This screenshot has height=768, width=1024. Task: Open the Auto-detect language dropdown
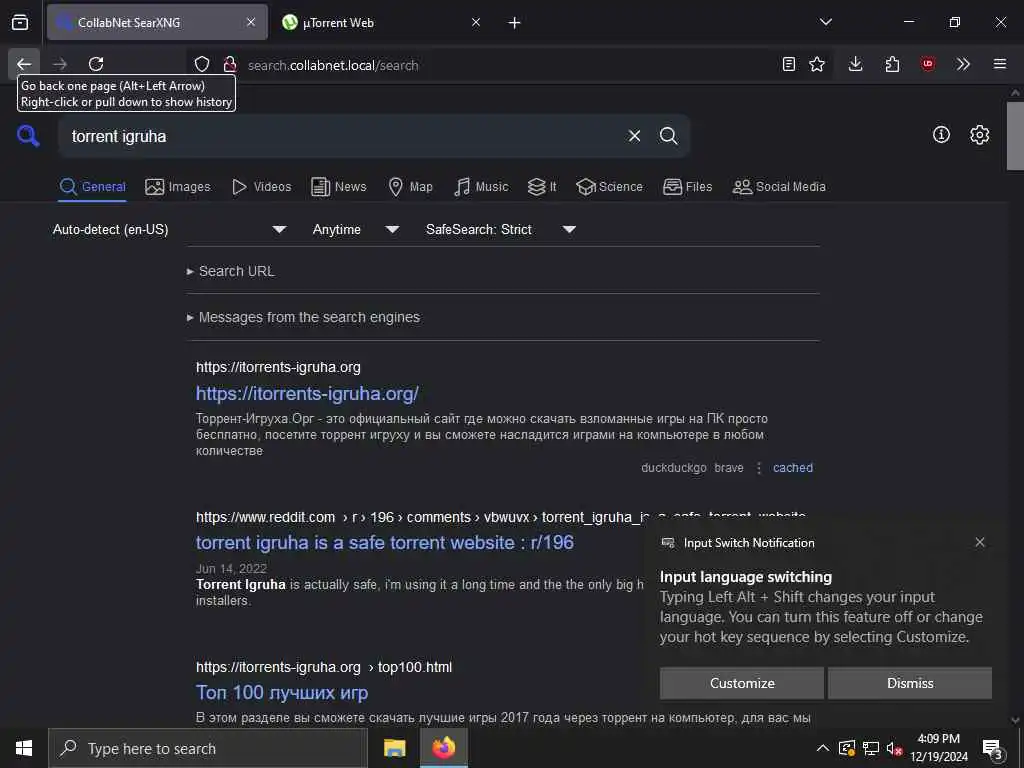(170, 229)
